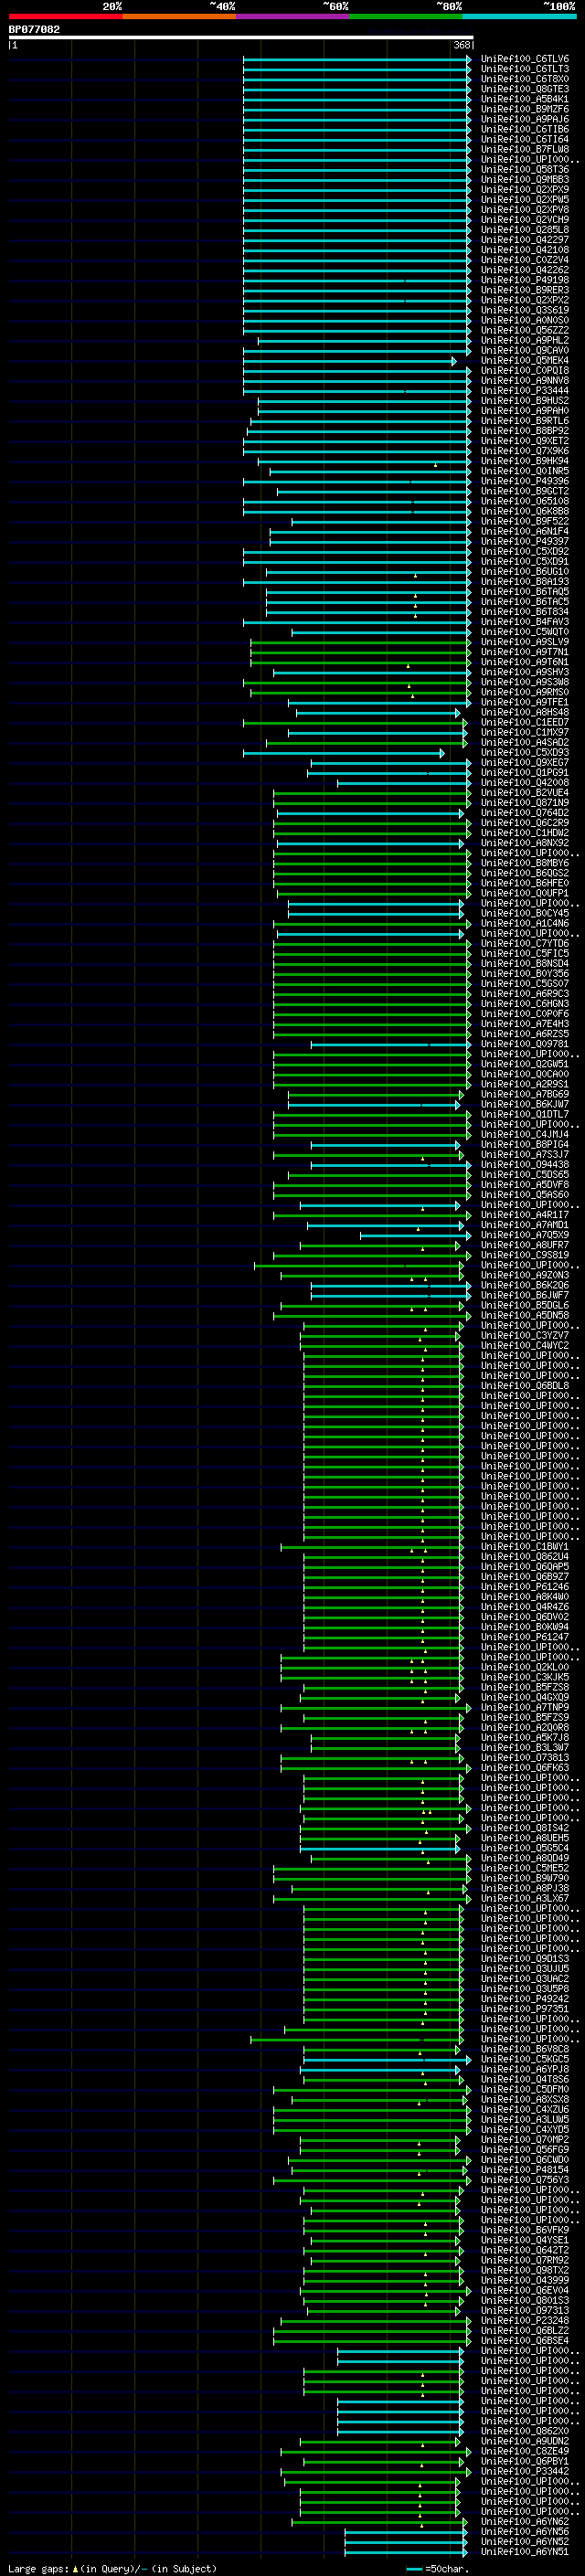Screen dimensions: 585x2576
Task: Choose the UniRef100_P49397 hit
Action: pyautogui.click(x=525, y=541)
